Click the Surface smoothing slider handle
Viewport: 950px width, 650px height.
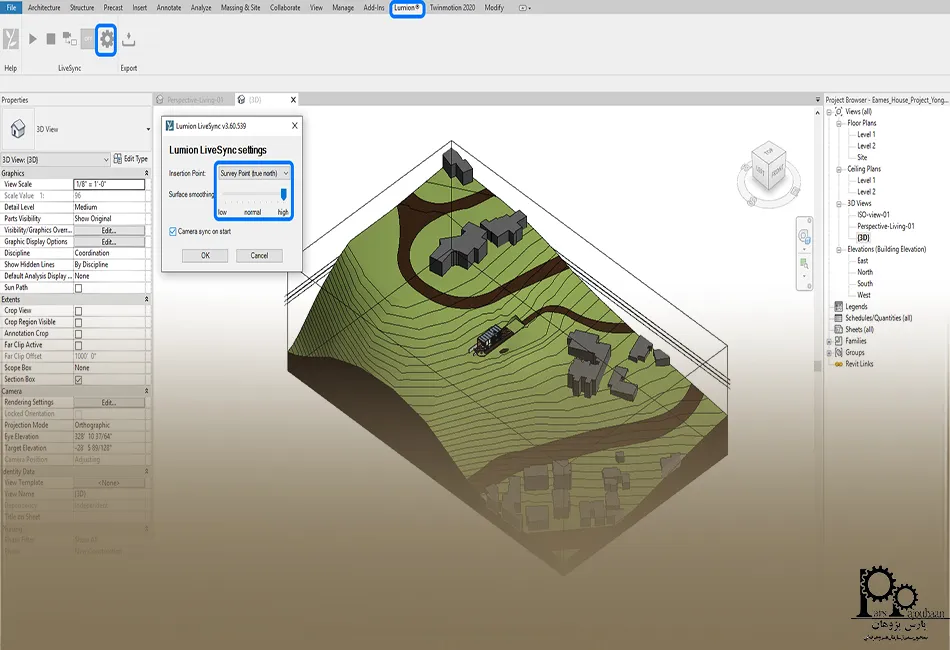[x=284, y=194]
